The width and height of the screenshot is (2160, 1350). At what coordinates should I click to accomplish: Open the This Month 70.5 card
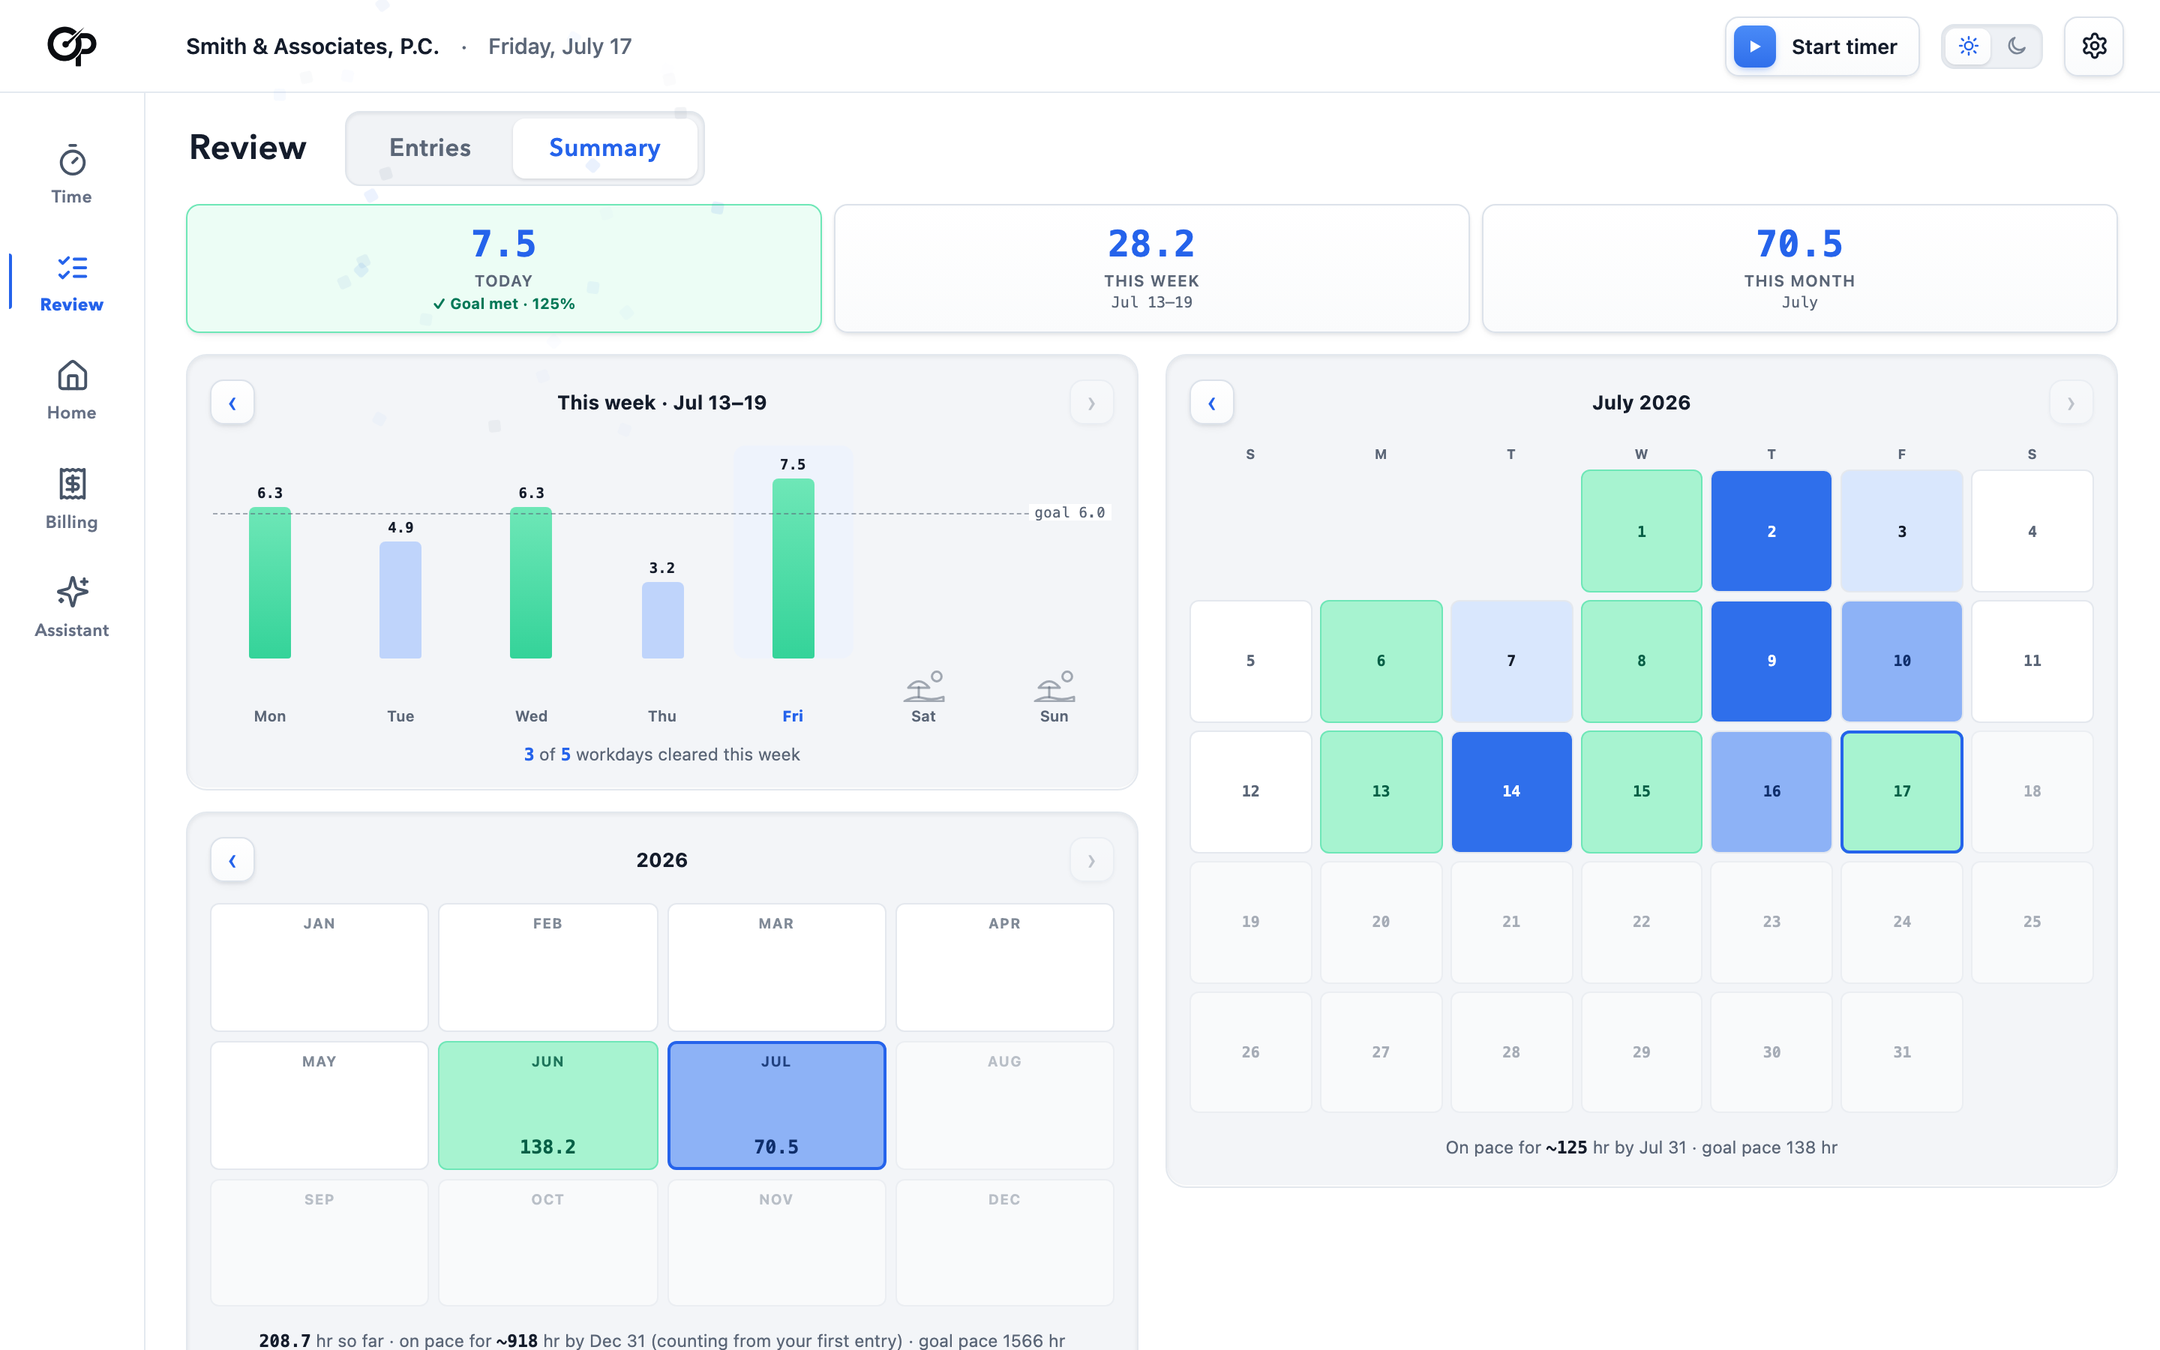[1800, 269]
